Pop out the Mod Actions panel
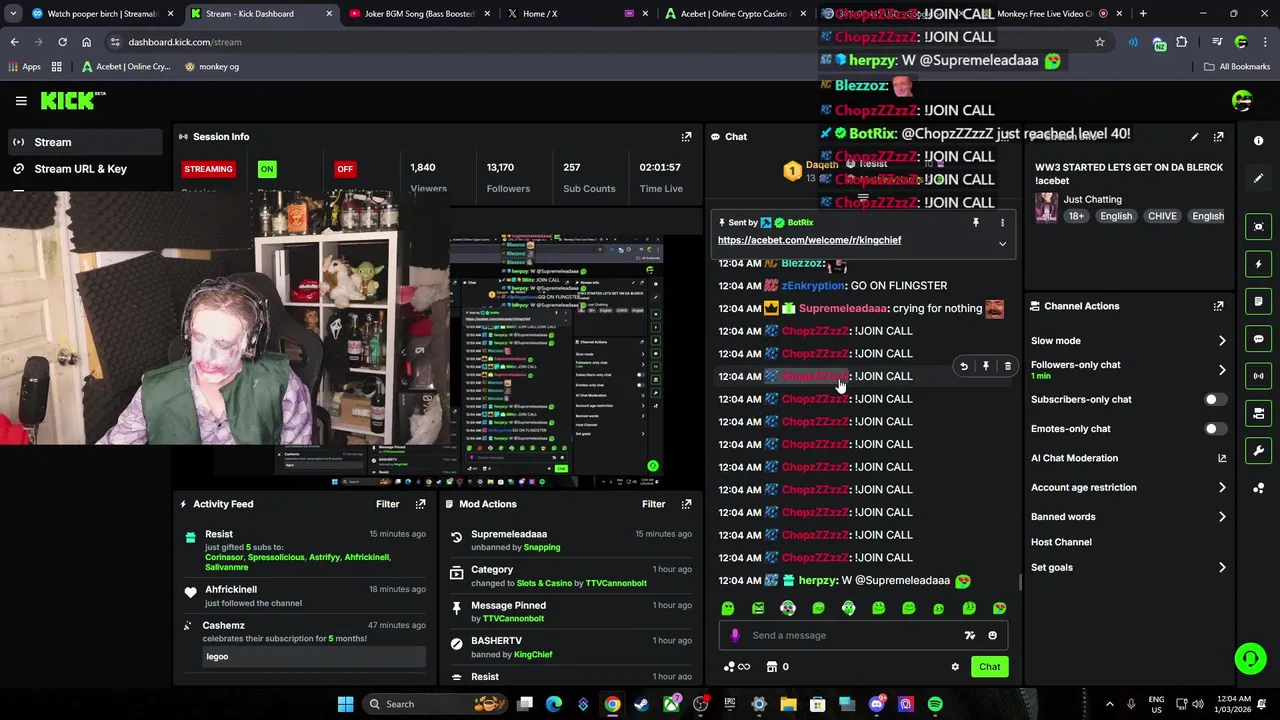Screen dimensions: 1280x720 coord(686,504)
